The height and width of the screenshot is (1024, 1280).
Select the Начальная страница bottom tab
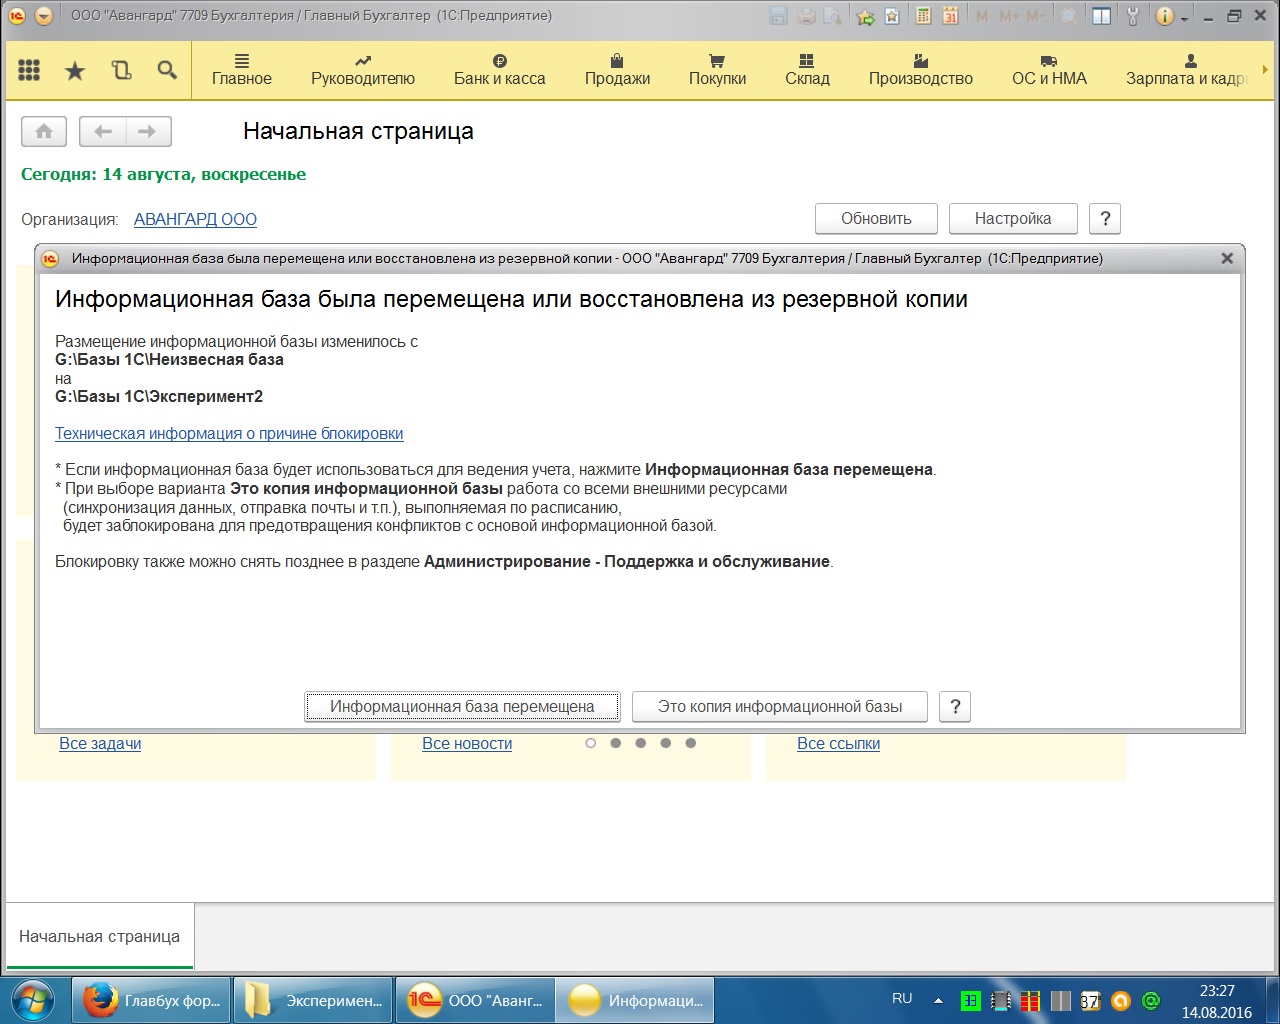pyautogui.click(x=99, y=936)
